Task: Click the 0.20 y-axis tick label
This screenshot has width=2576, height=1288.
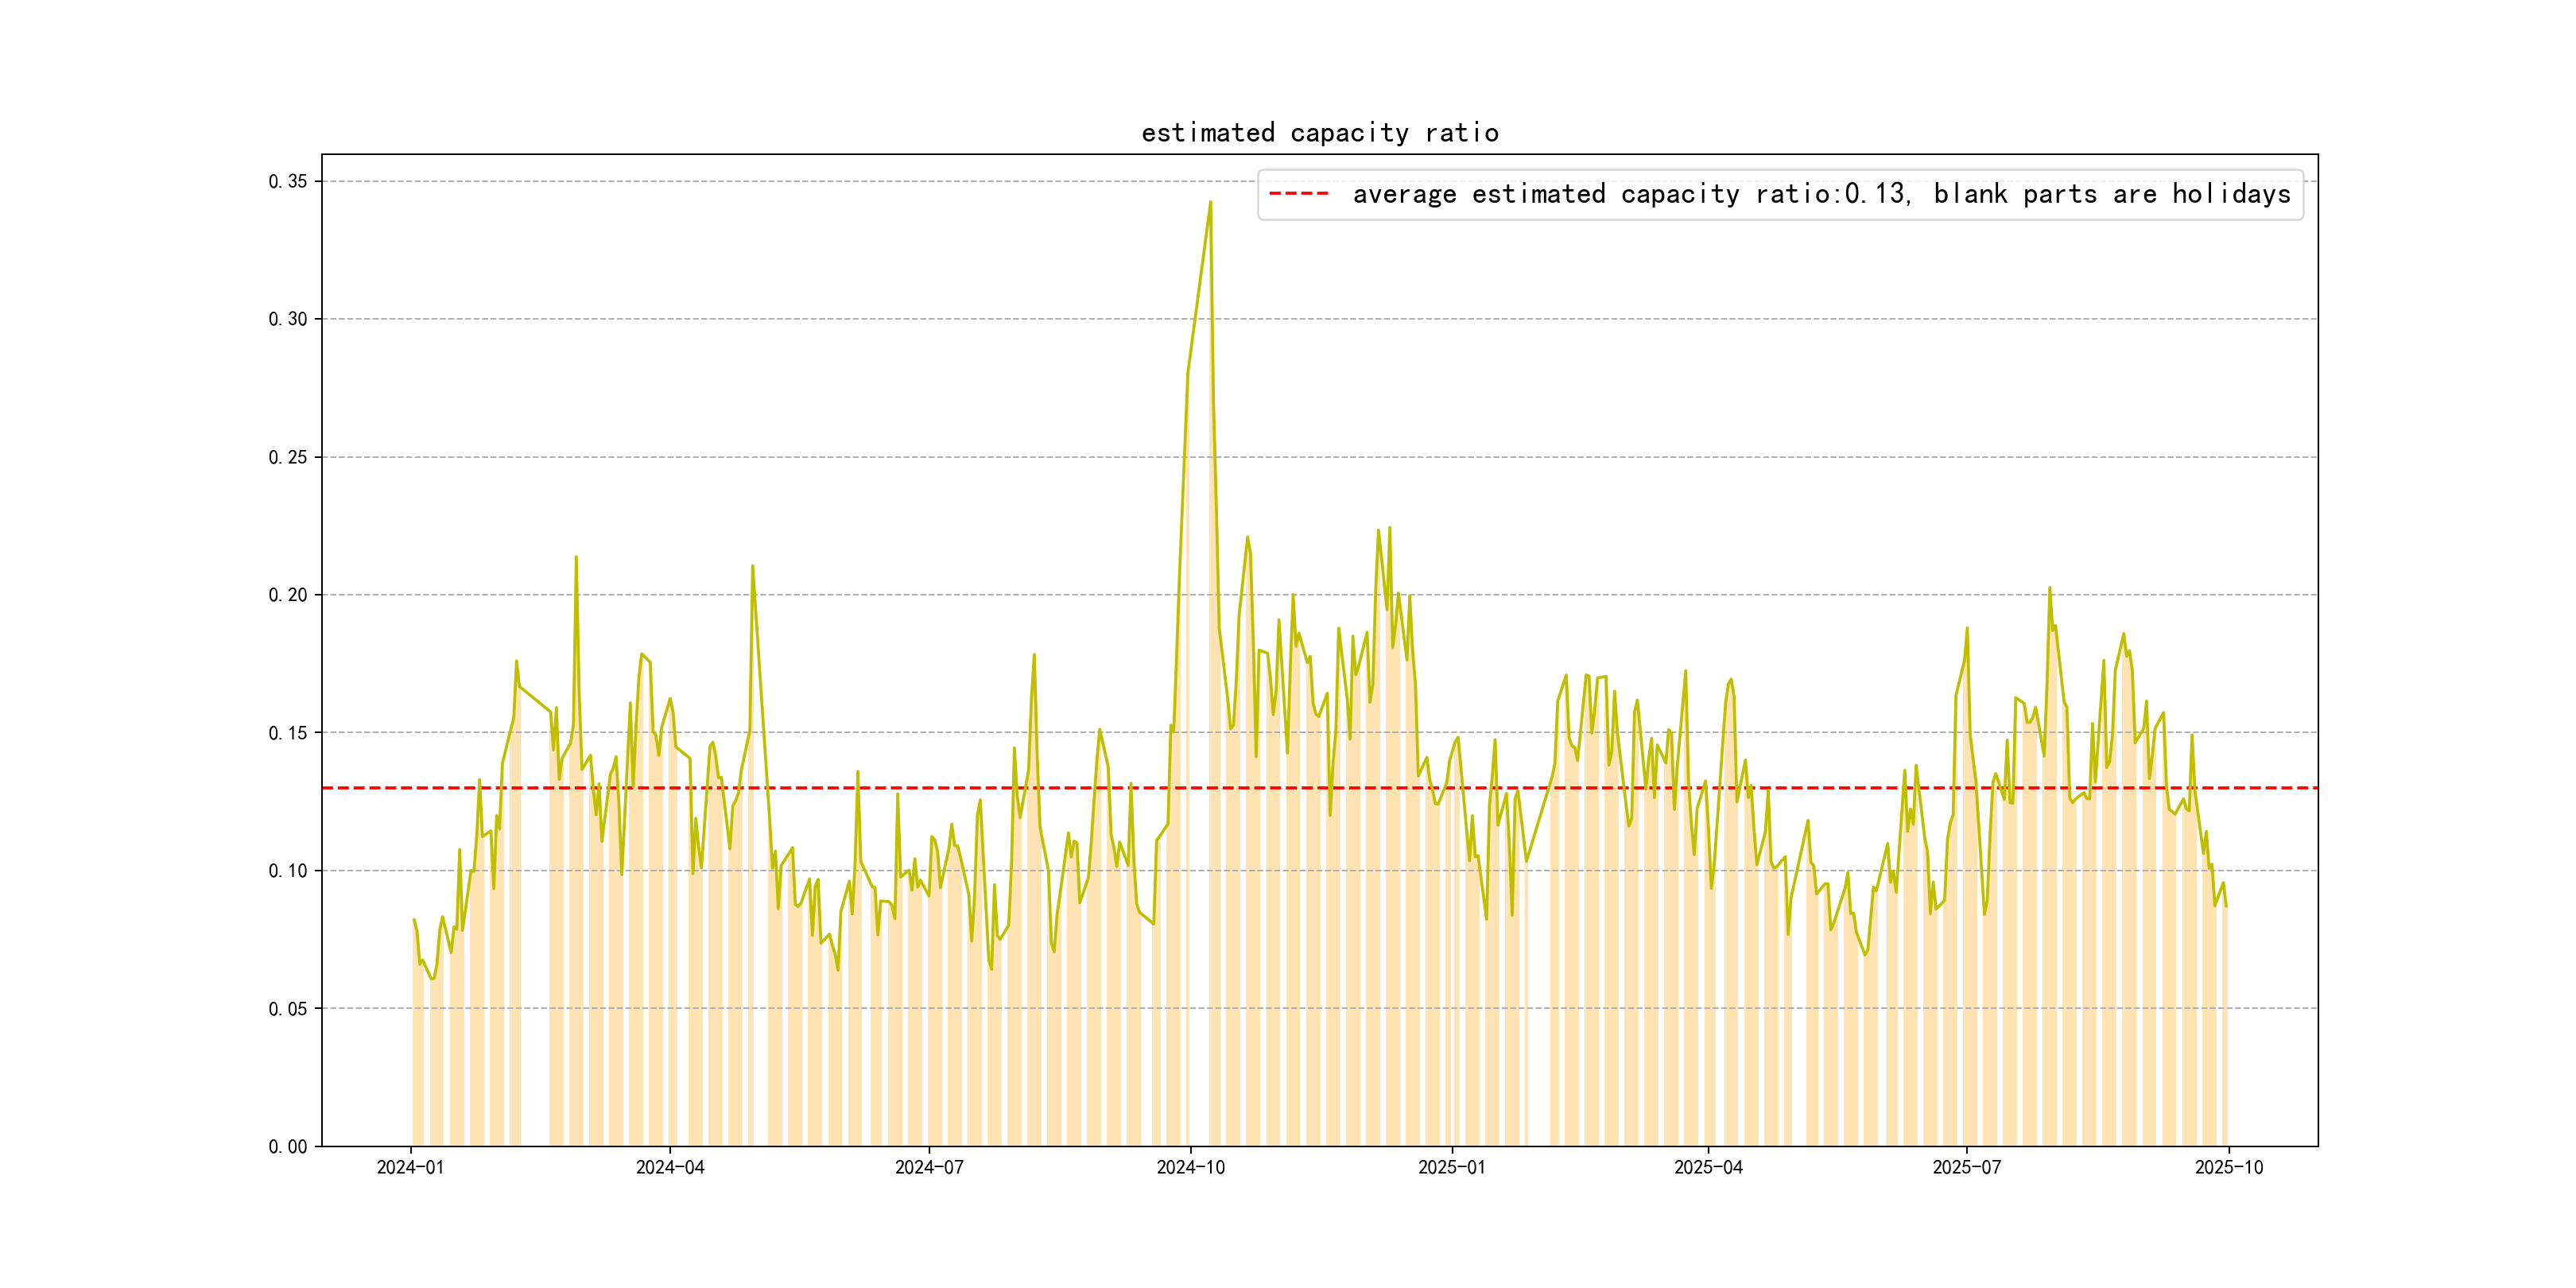Action: (288, 595)
